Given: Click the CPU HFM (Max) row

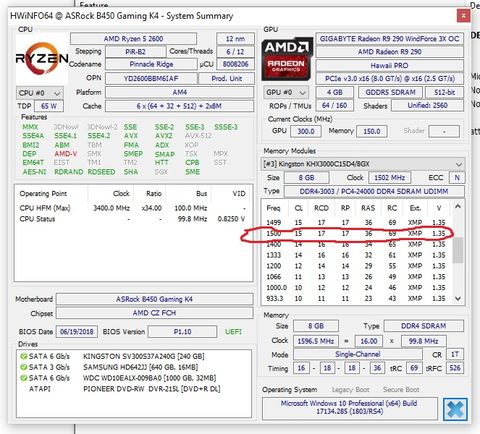Looking at the screenshot, I should point(133,208).
